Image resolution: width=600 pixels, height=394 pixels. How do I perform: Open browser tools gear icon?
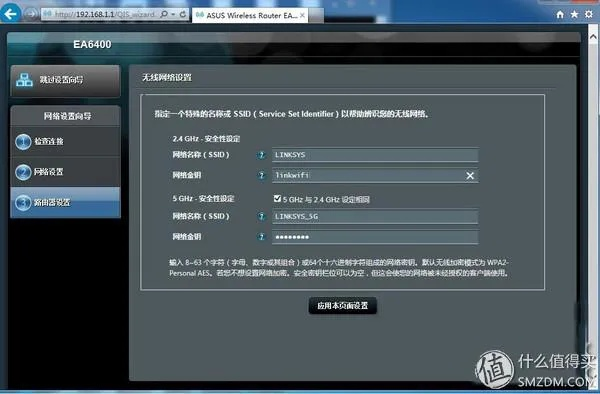click(x=589, y=14)
